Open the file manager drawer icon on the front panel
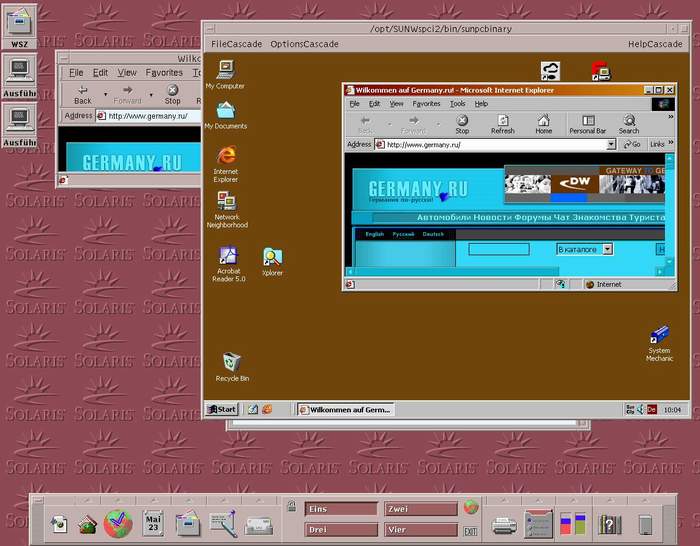700x546 pixels. coord(188,523)
